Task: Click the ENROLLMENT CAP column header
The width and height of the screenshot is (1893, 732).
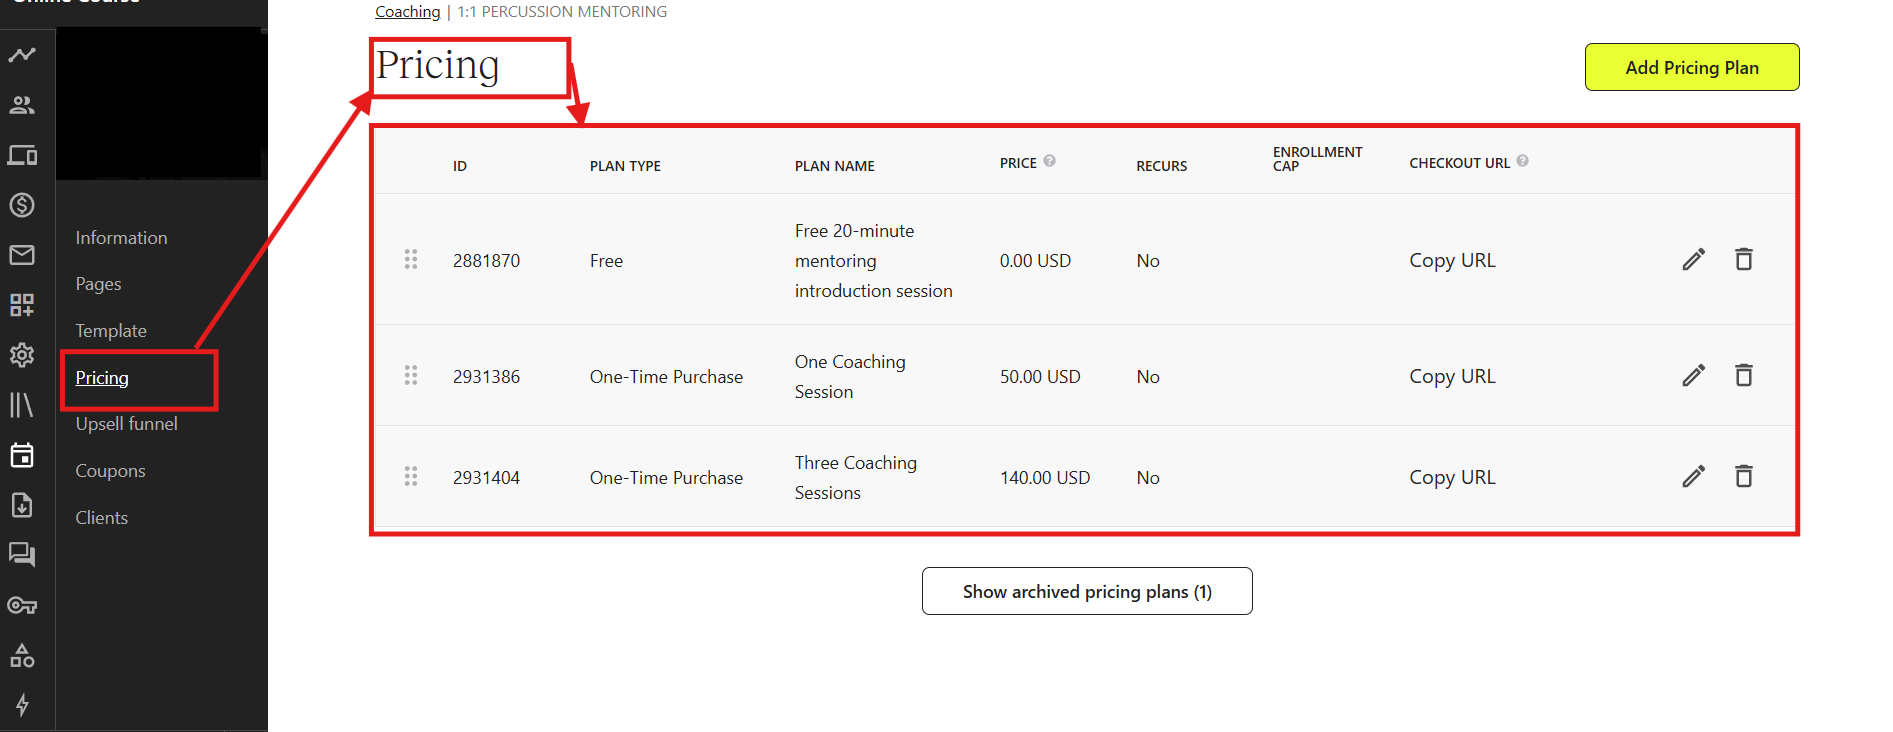Action: click(1317, 159)
